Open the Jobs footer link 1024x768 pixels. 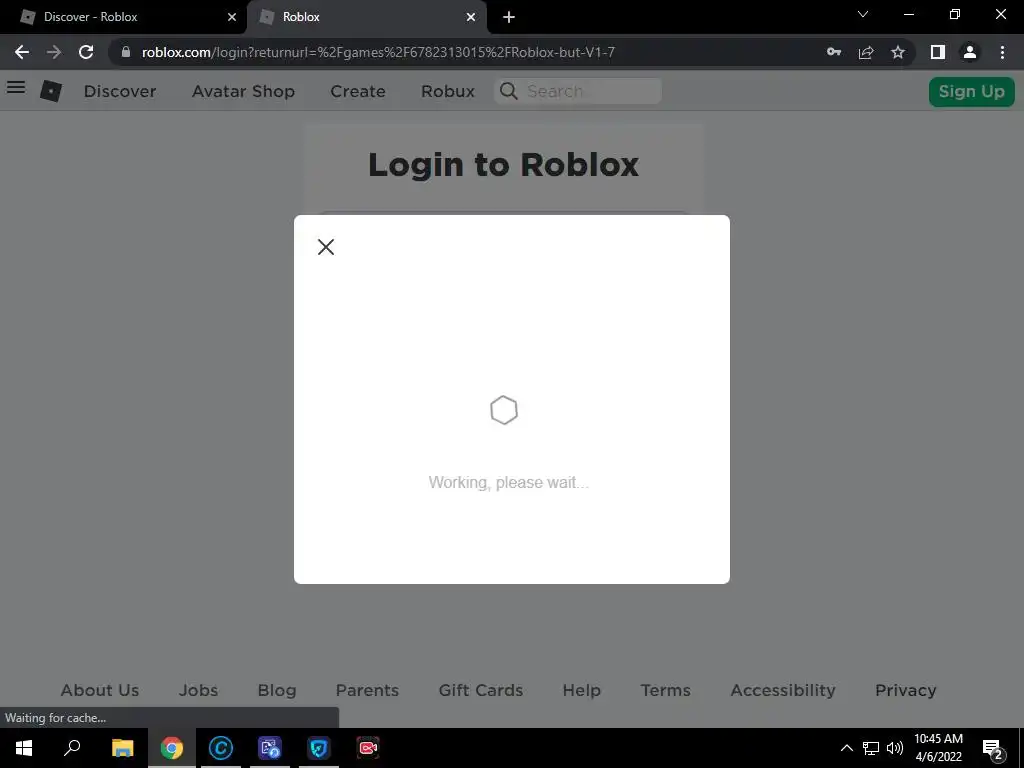(199, 690)
